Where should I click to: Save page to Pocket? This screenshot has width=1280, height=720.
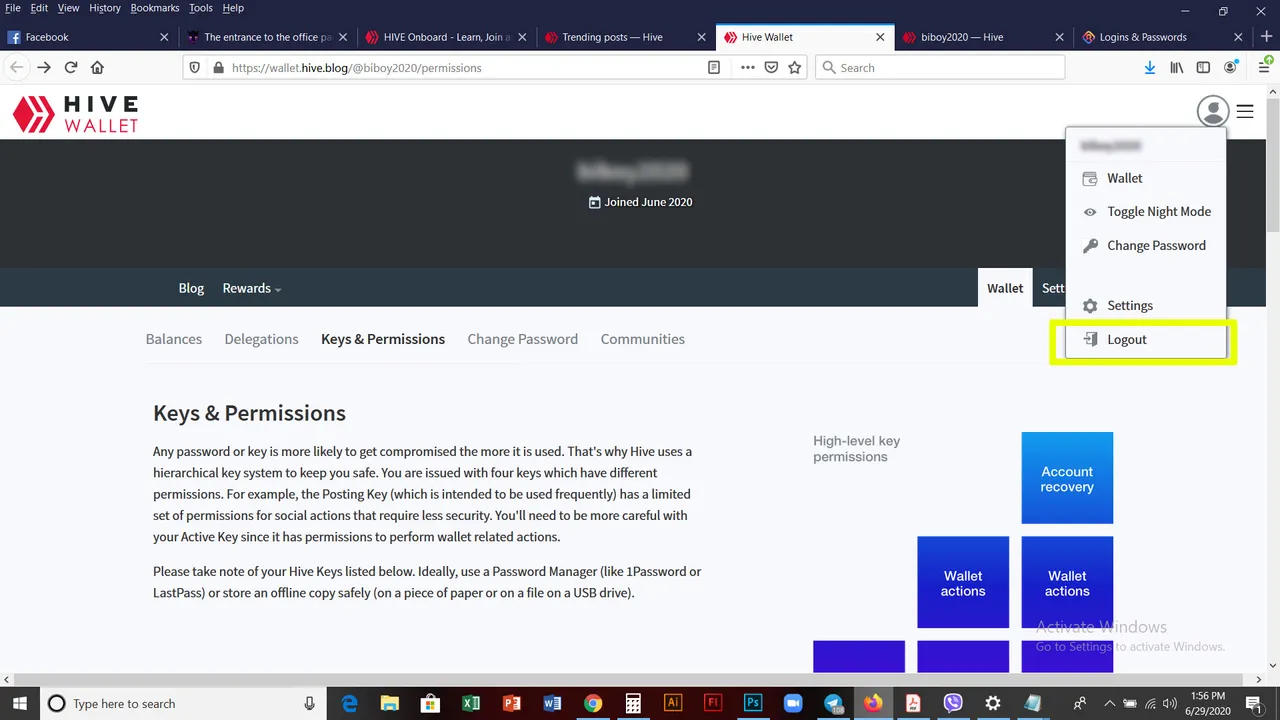click(x=771, y=68)
